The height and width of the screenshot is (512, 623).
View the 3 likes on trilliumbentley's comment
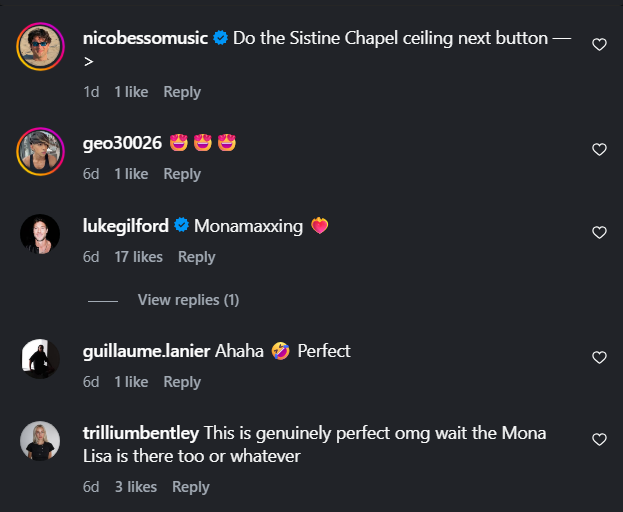click(136, 487)
